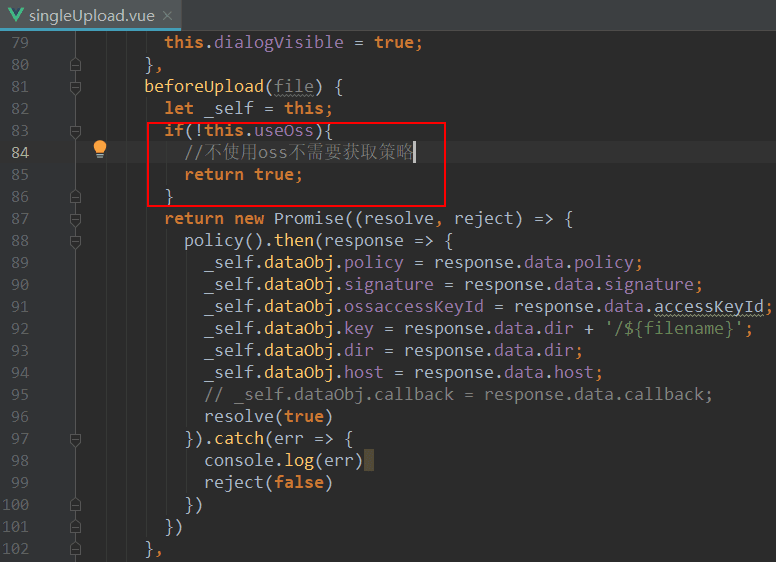
Task: Collapse the beforeUpload fold on line 81
Action: [x=75, y=87]
